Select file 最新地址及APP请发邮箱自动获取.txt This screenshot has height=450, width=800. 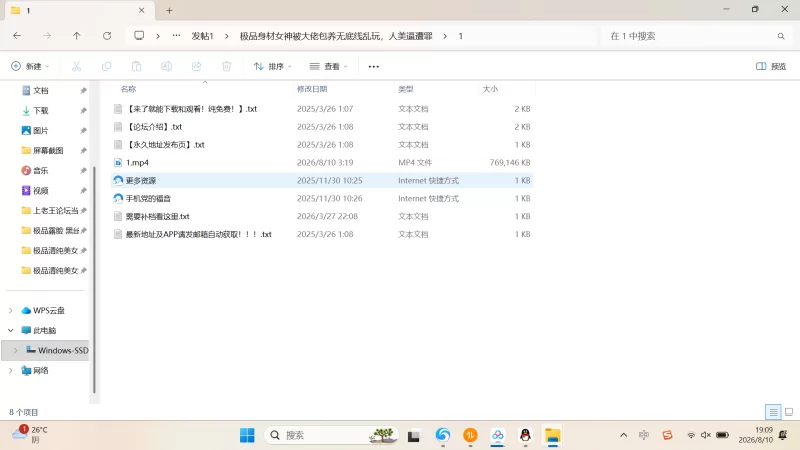pos(321,234)
